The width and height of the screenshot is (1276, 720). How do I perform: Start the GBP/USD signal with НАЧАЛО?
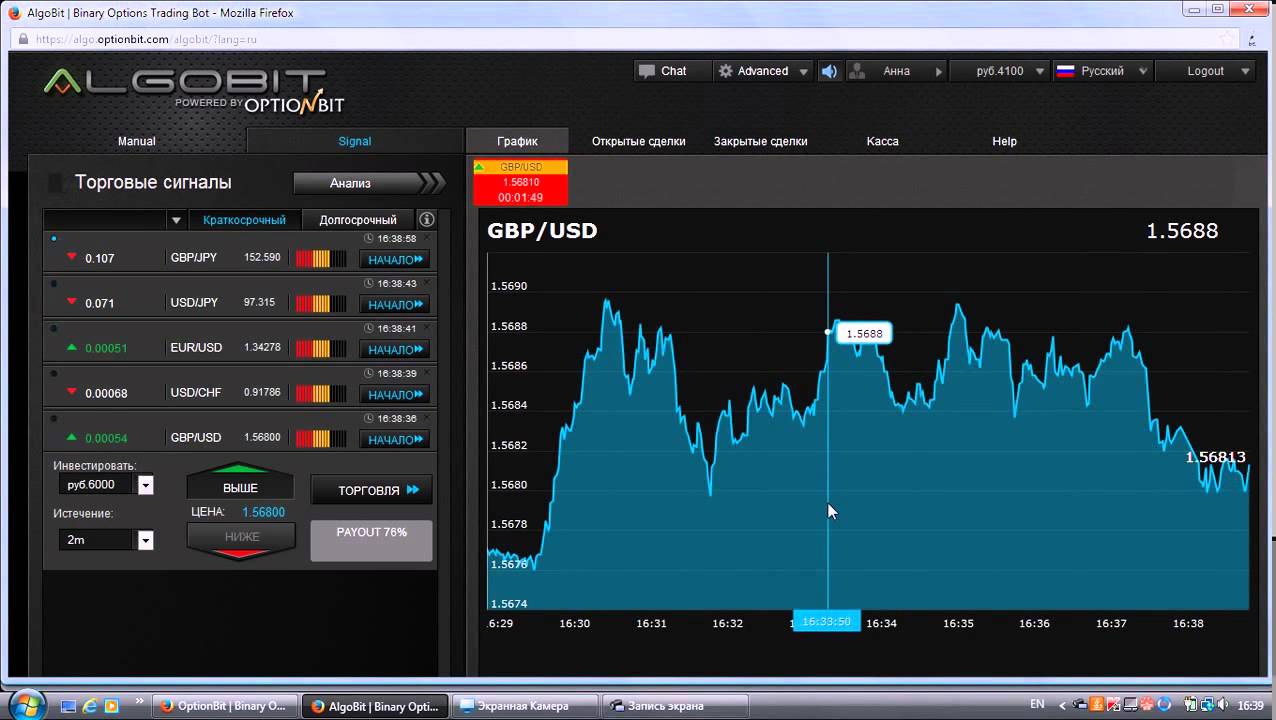point(394,440)
